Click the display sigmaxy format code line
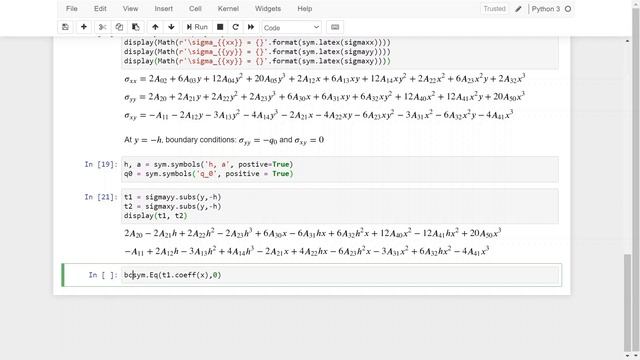Screen dimensions: 640x360 (x=257, y=61)
